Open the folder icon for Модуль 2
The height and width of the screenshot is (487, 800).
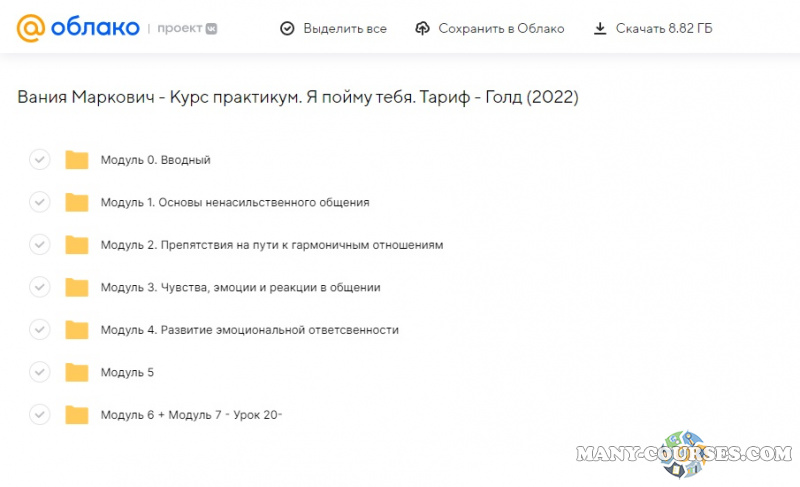pos(77,245)
